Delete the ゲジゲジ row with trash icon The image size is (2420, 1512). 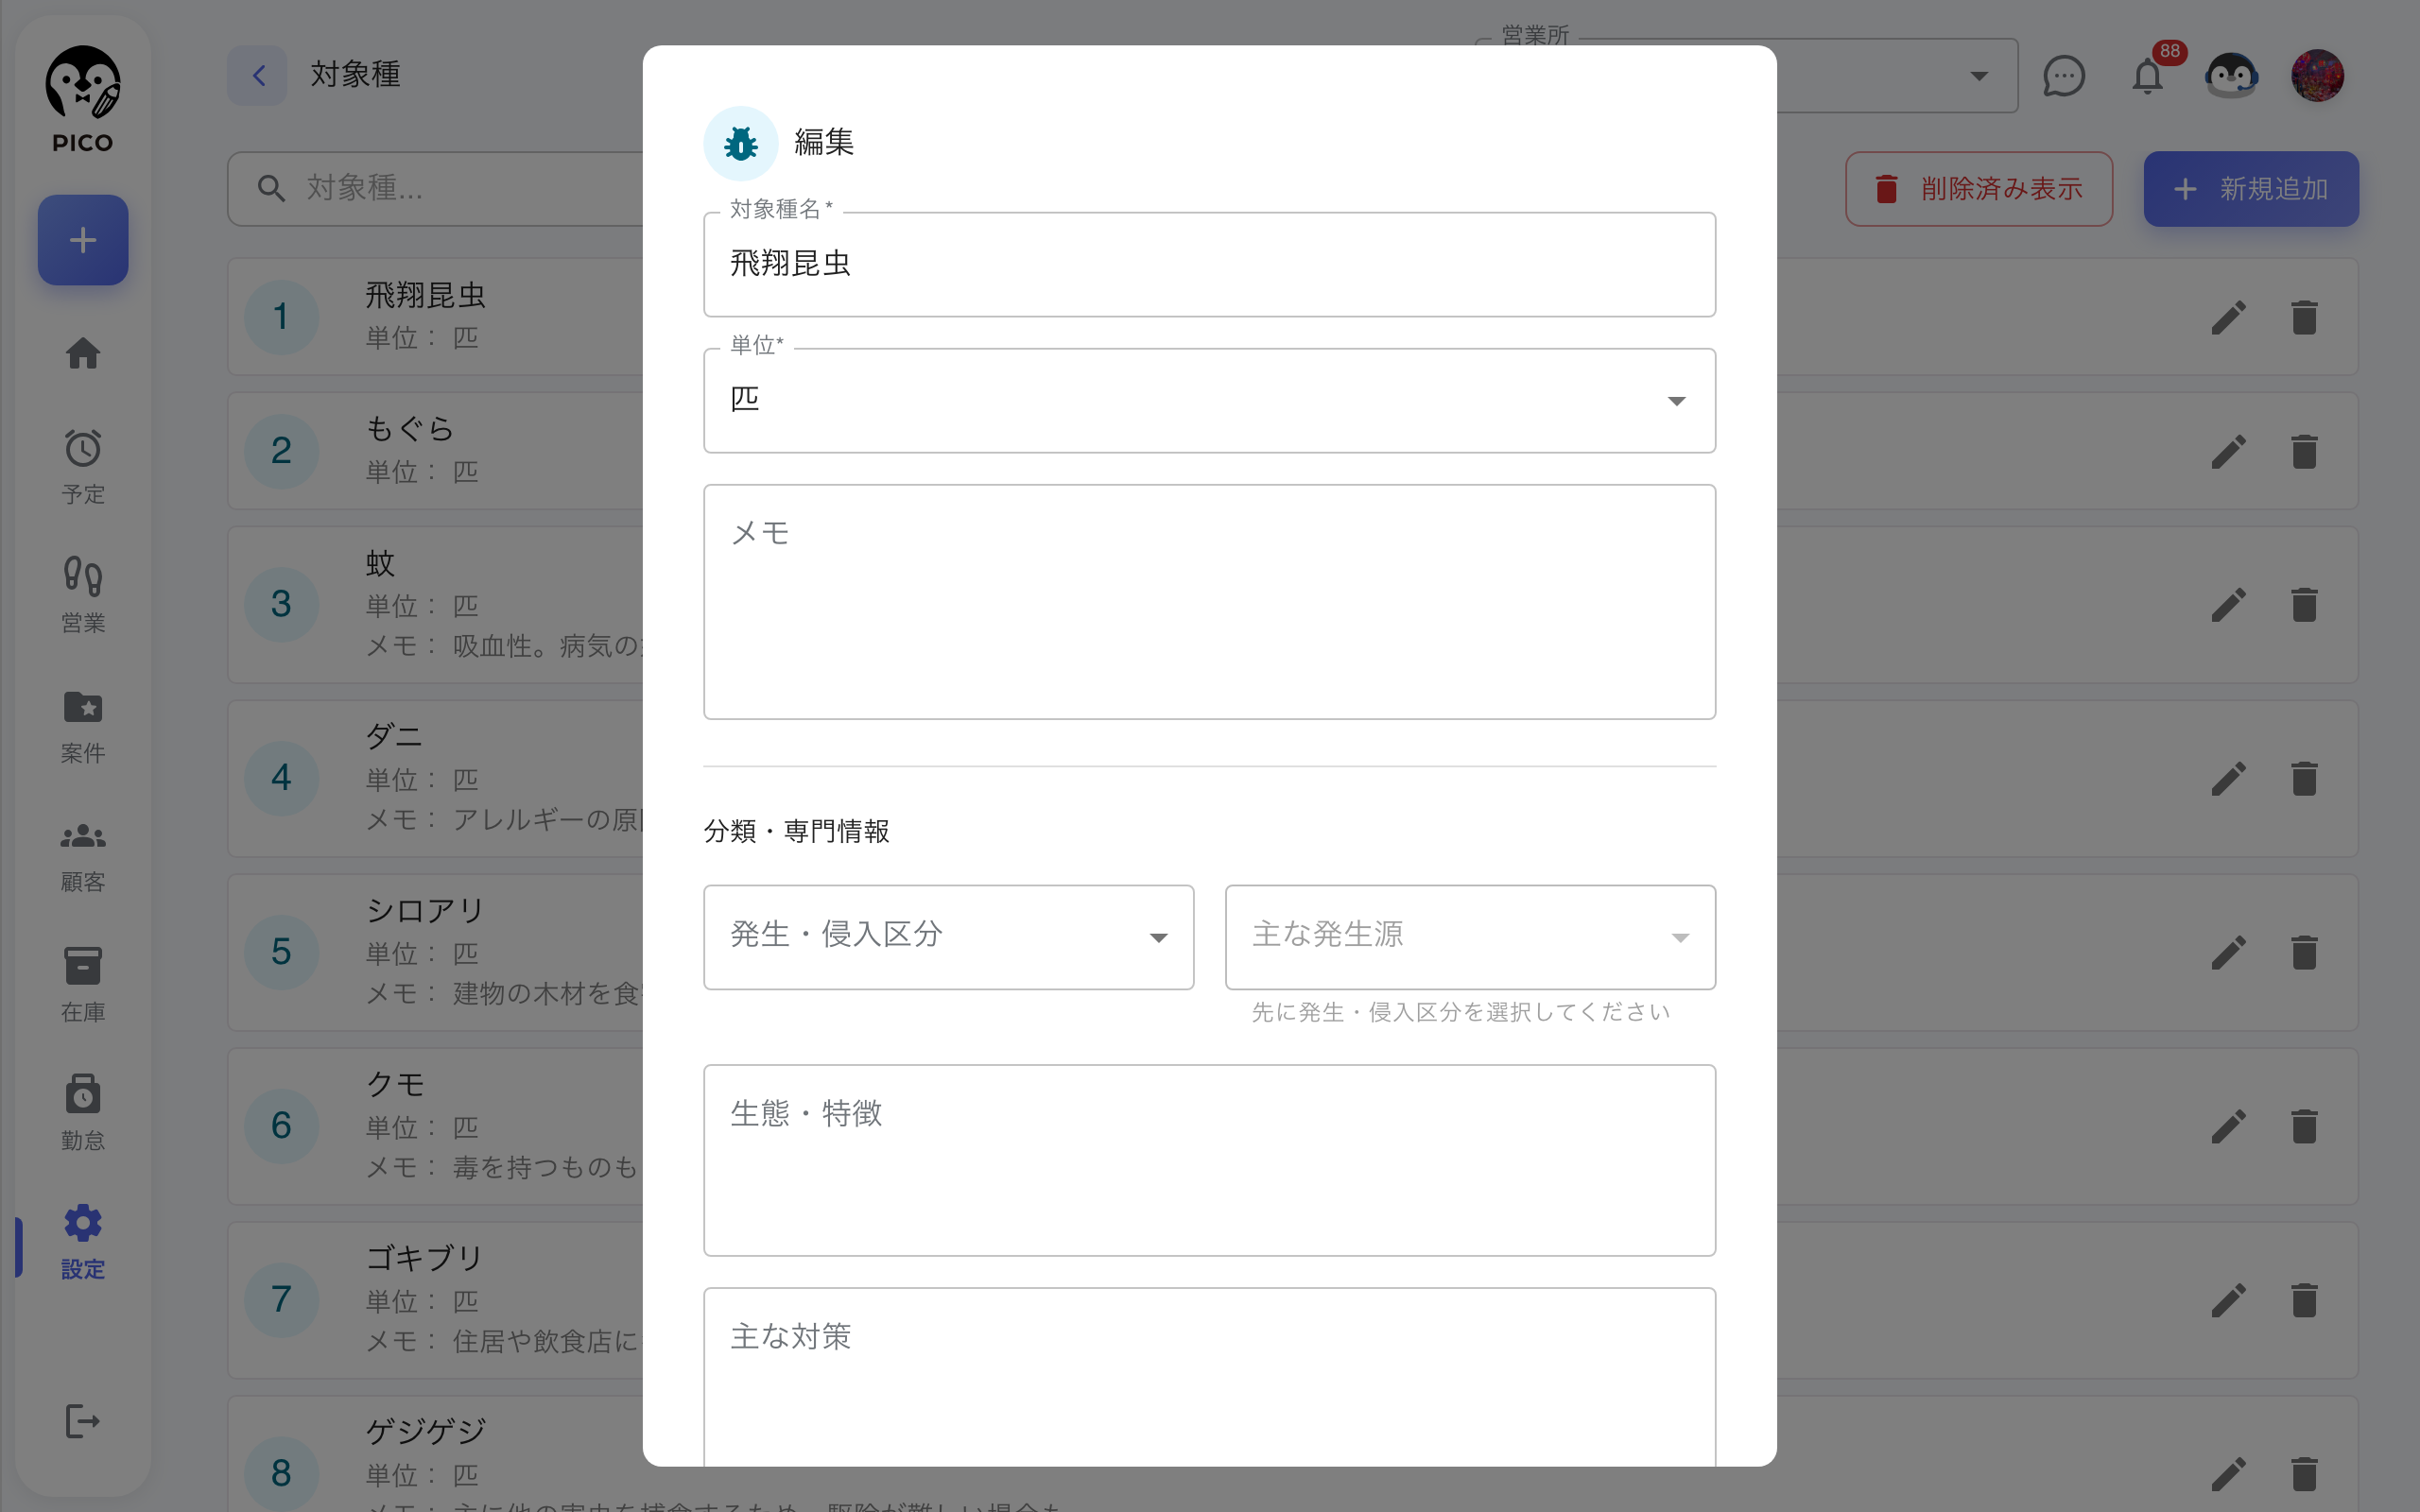[x=2305, y=1474]
